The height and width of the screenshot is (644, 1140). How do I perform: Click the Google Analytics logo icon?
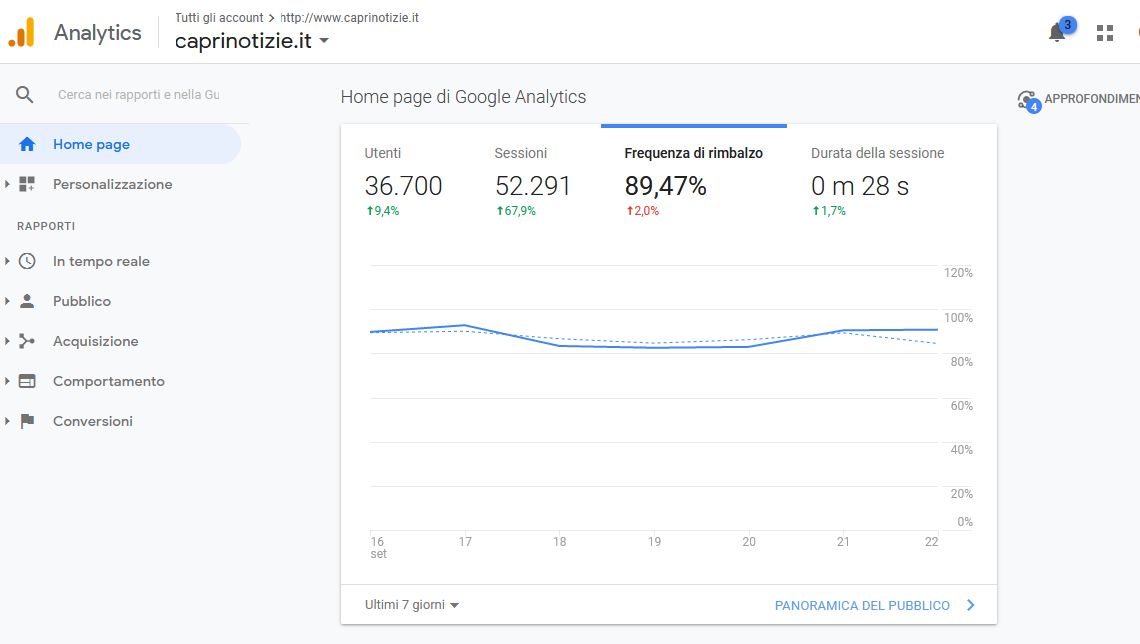pyautogui.click(x=22, y=32)
